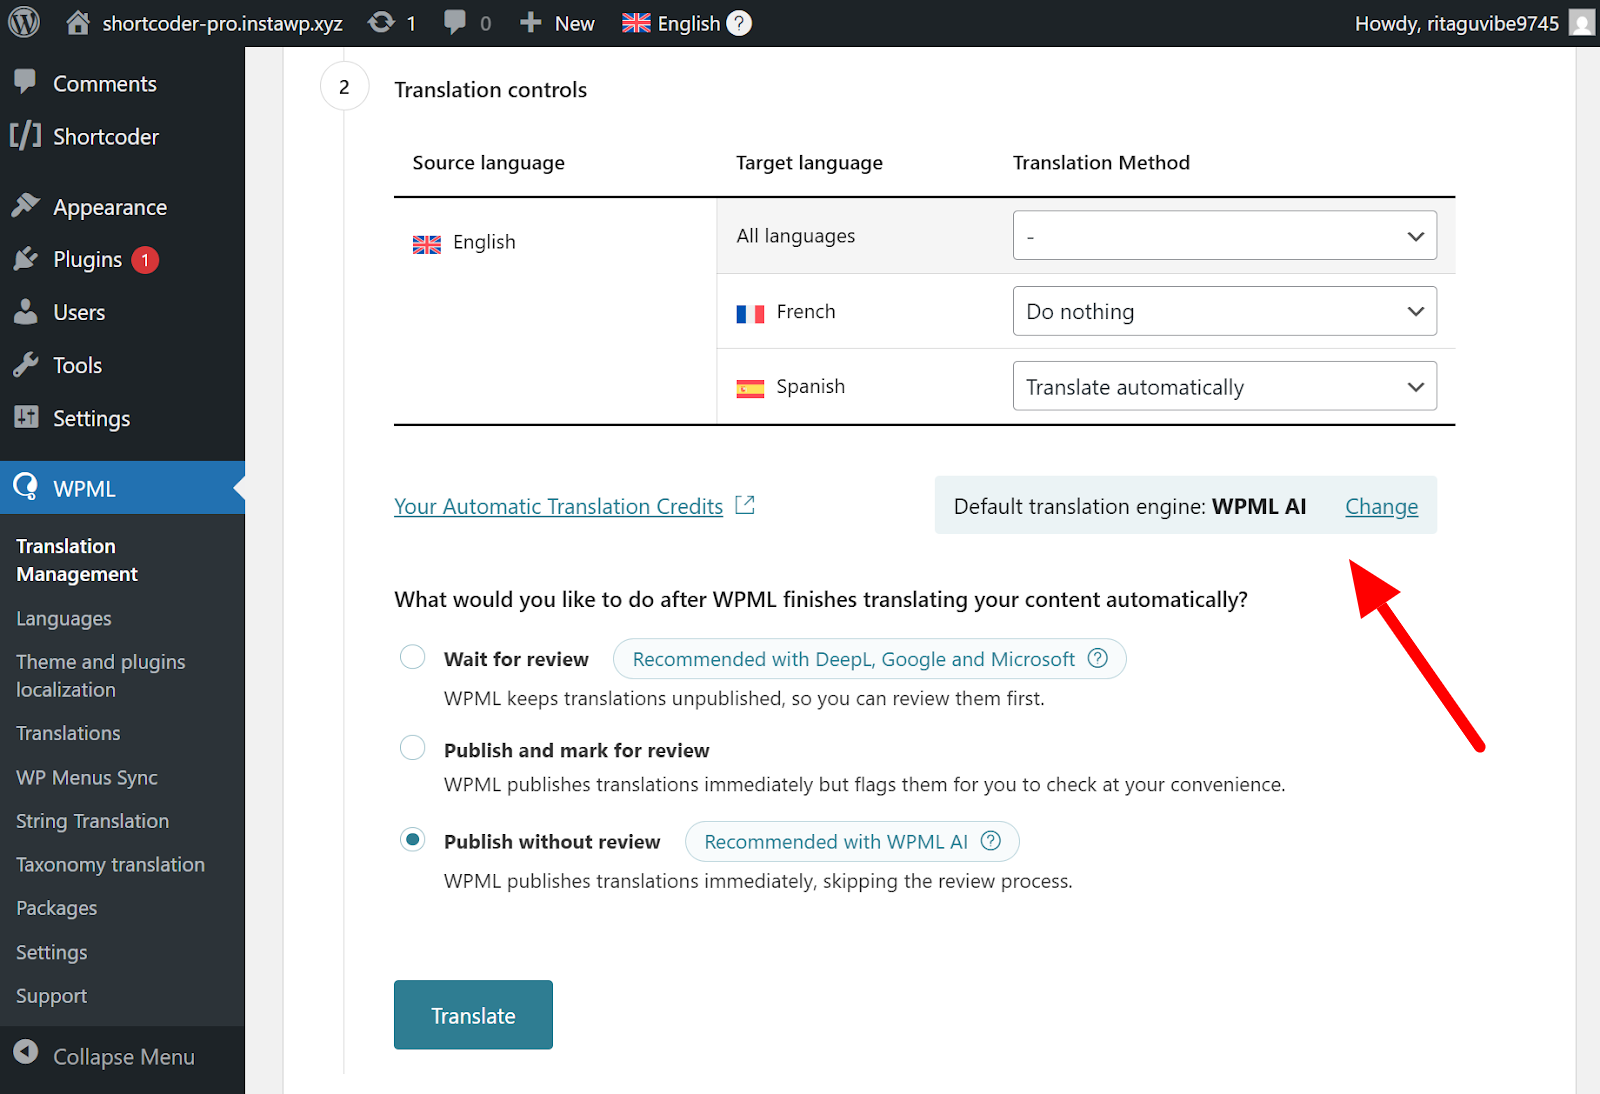Open the Translations submenu
The width and height of the screenshot is (1600, 1094).
(x=68, y=733)
